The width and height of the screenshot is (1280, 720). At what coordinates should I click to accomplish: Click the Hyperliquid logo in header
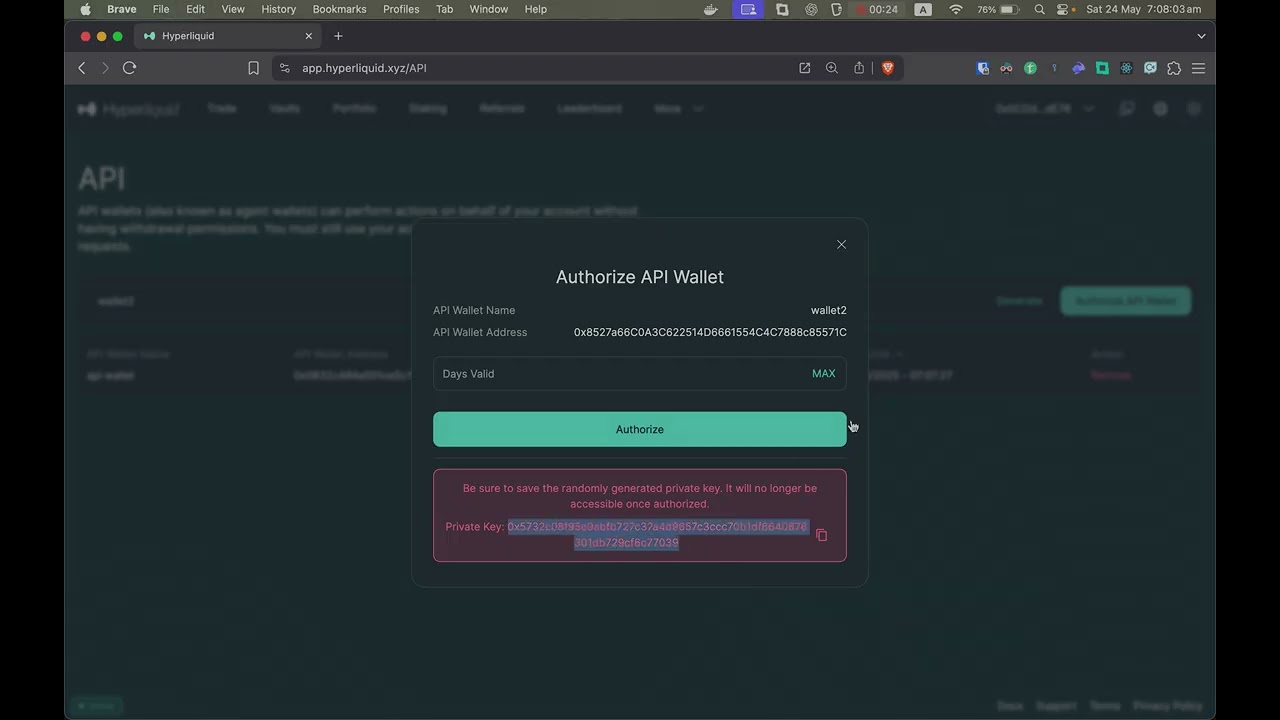coord(128,109)
